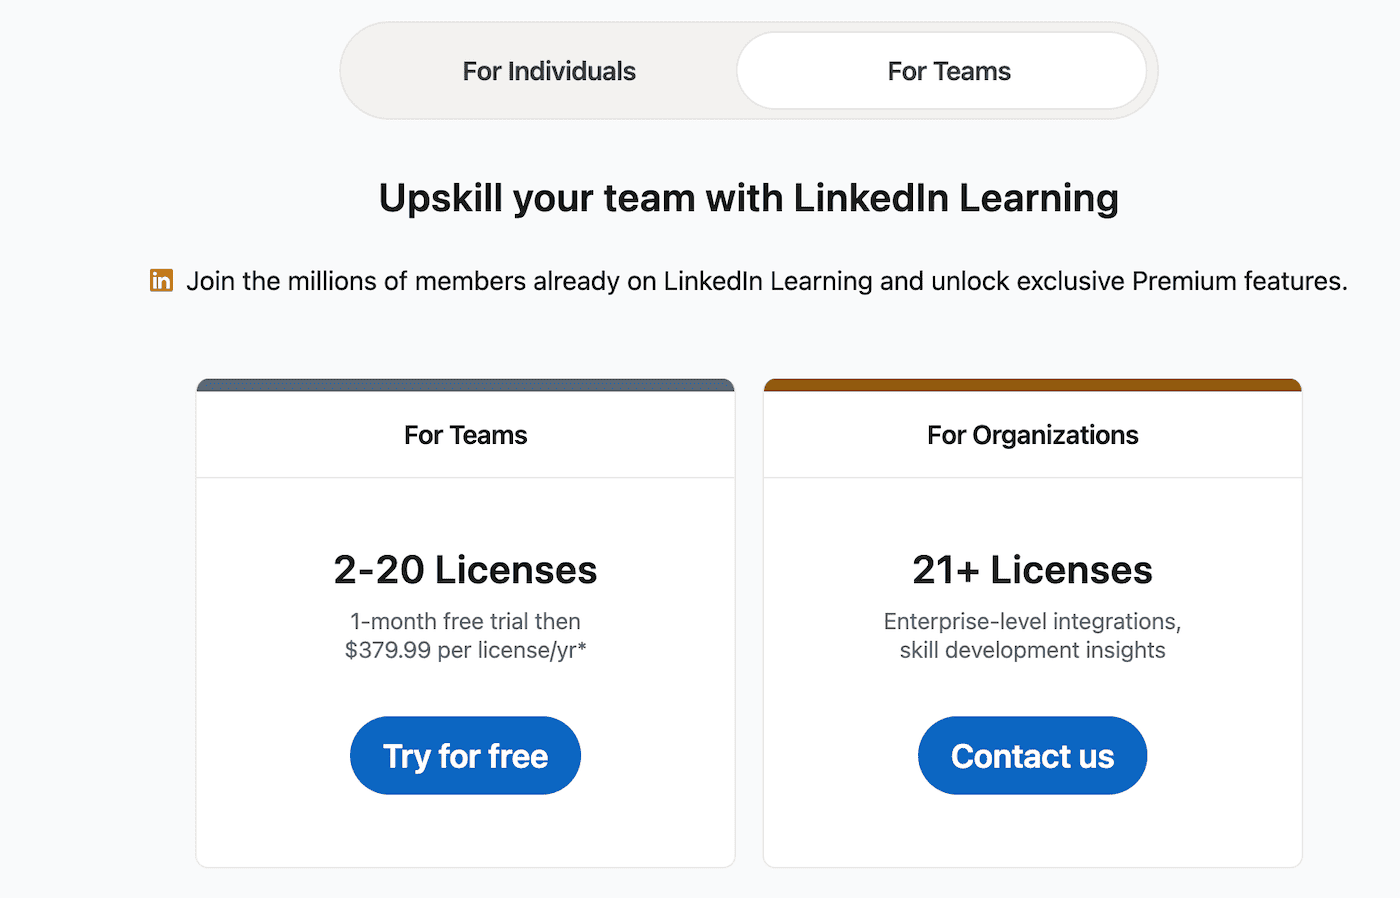Click the Upskill your team heading
Viewport: 1400px width, 898px height.
click(x=748, y=197)
